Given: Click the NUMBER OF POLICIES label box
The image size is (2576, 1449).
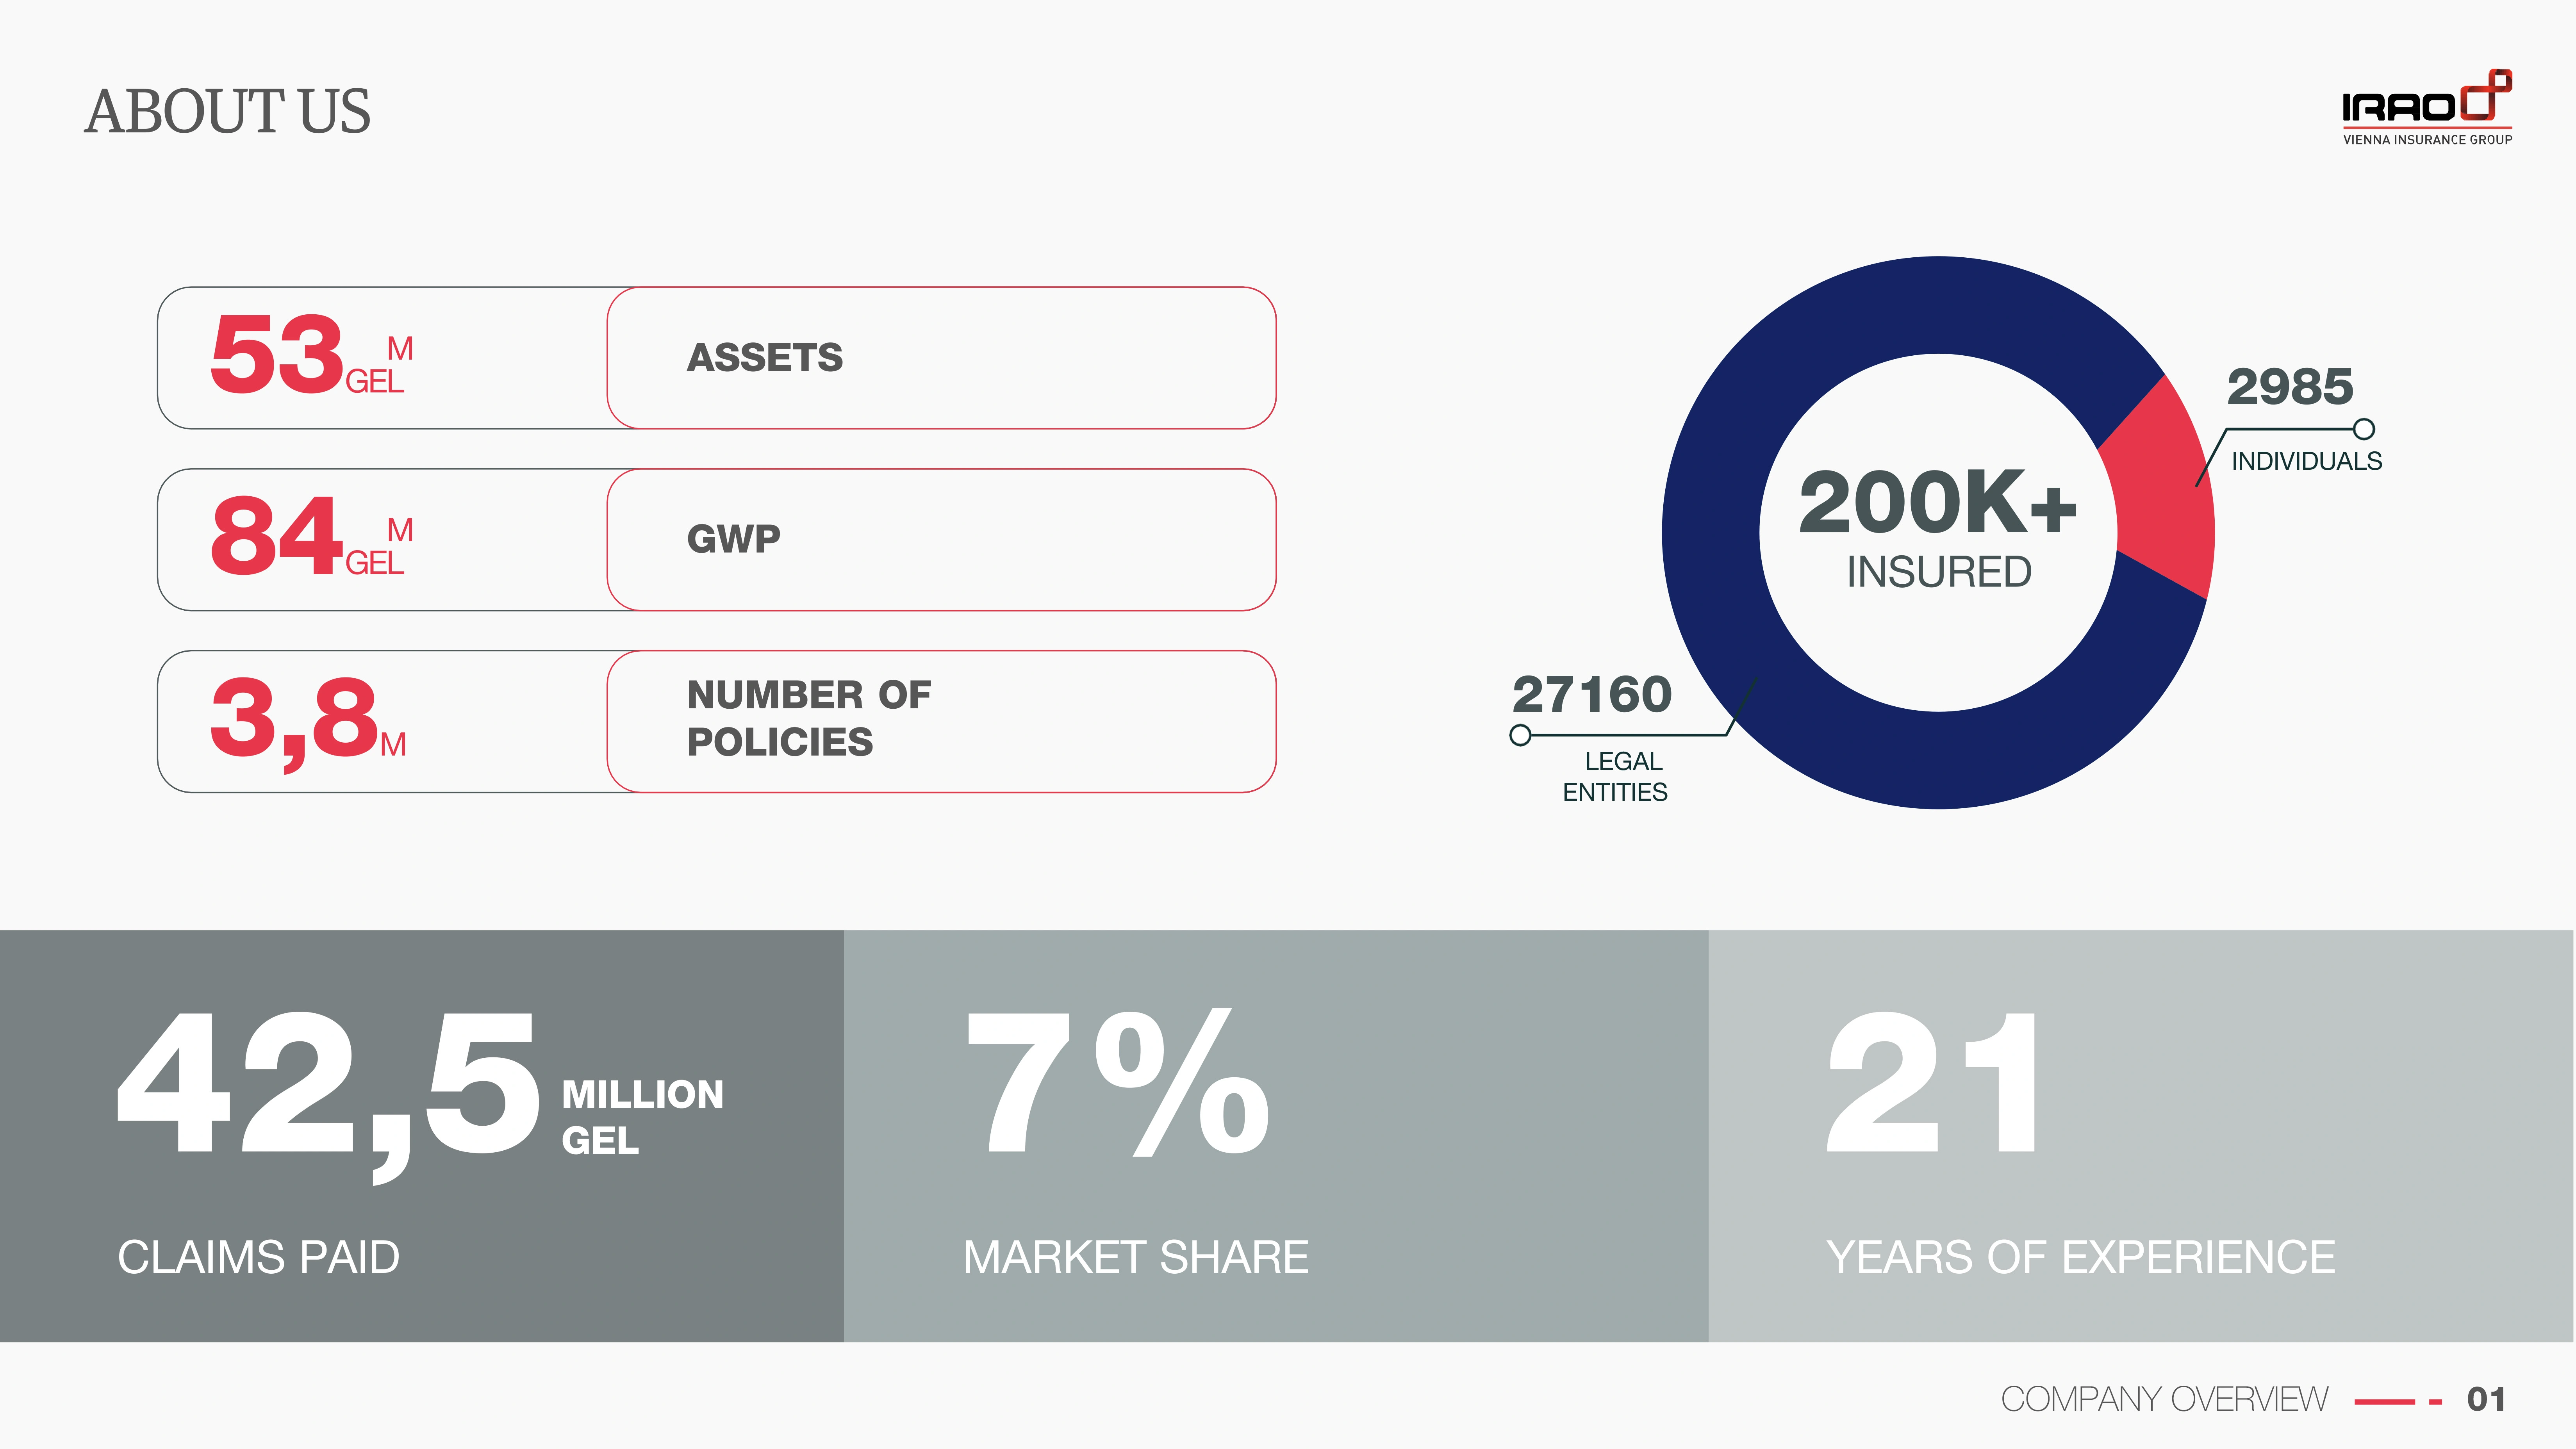Looking at the screenshot, I should 941,722.
